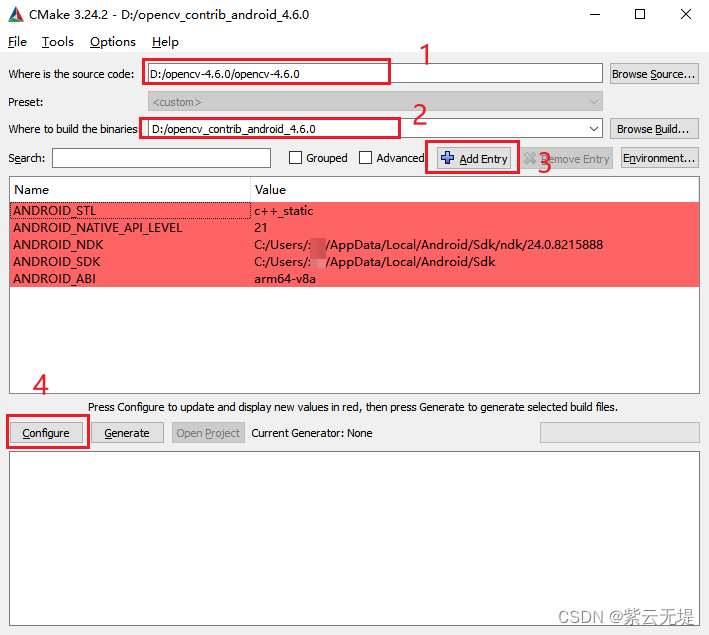Click the Add Entry button
The width and height of the screenshot is (709, 635).
474,158
